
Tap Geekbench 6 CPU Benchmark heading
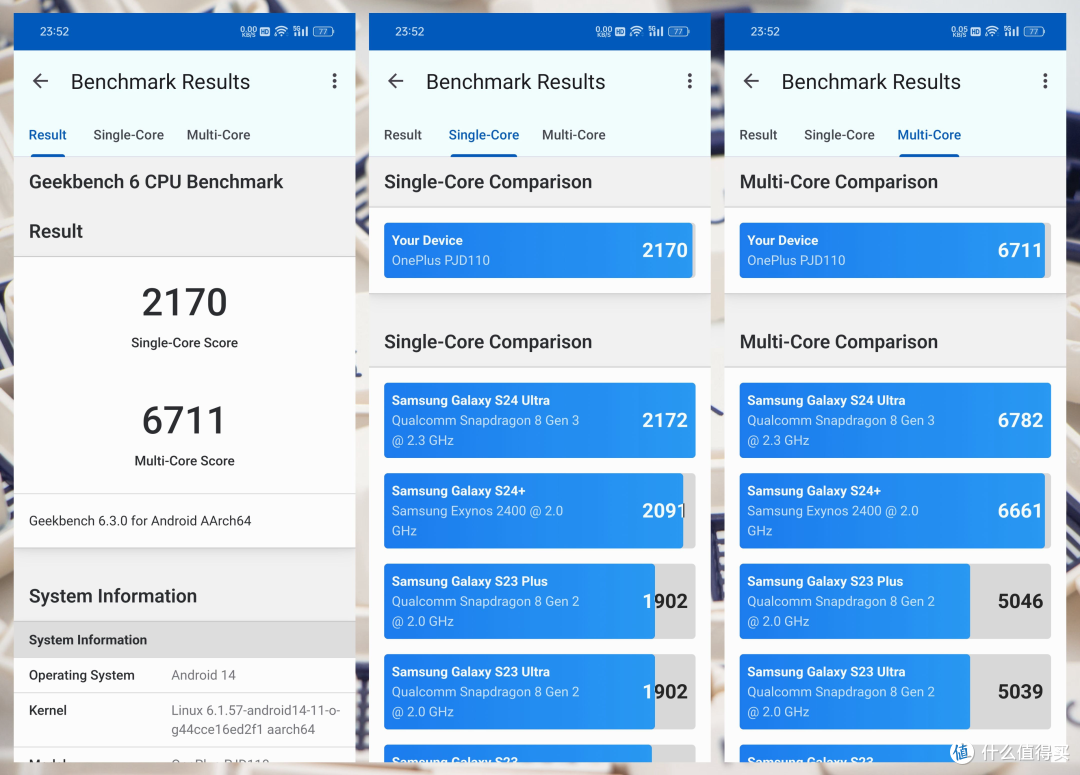[156, 182]
